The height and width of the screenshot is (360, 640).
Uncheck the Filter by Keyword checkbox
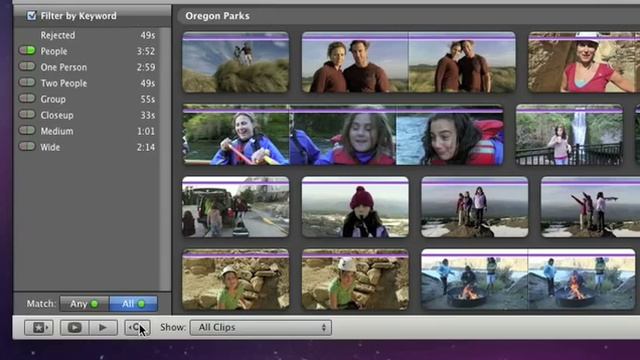click(31, 16)
